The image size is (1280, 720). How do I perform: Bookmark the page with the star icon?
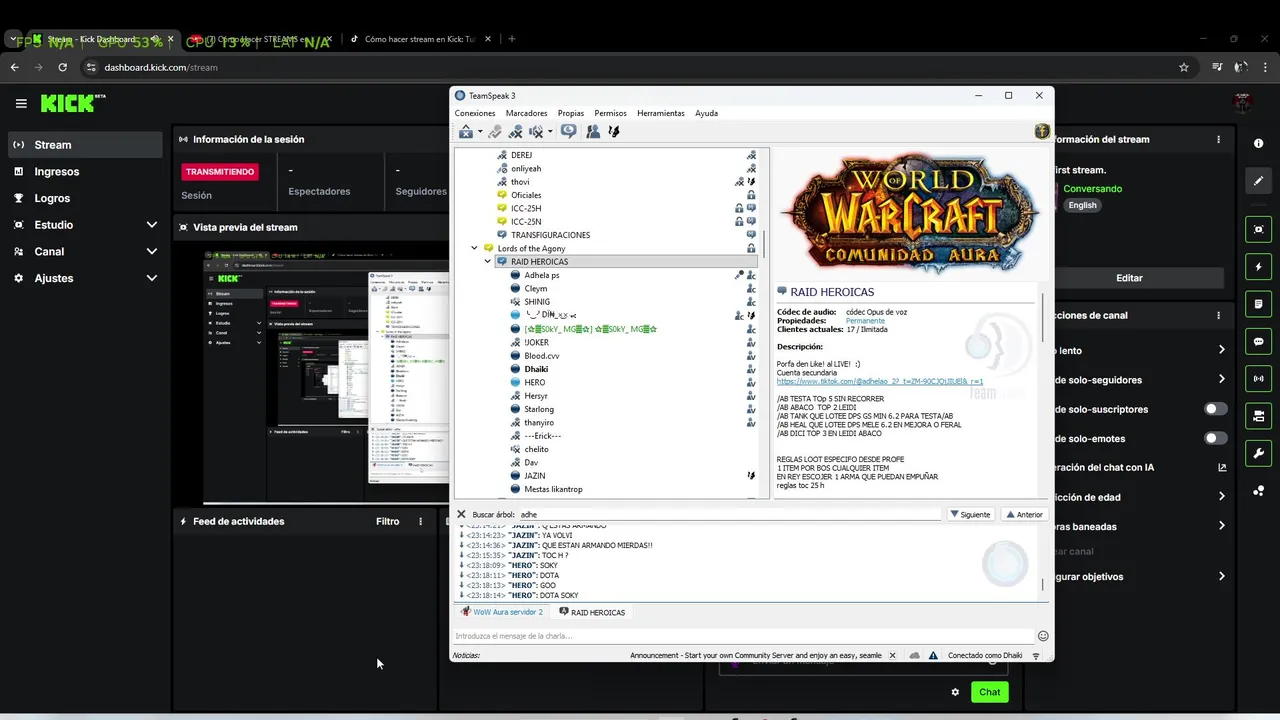pos(1184,67)
